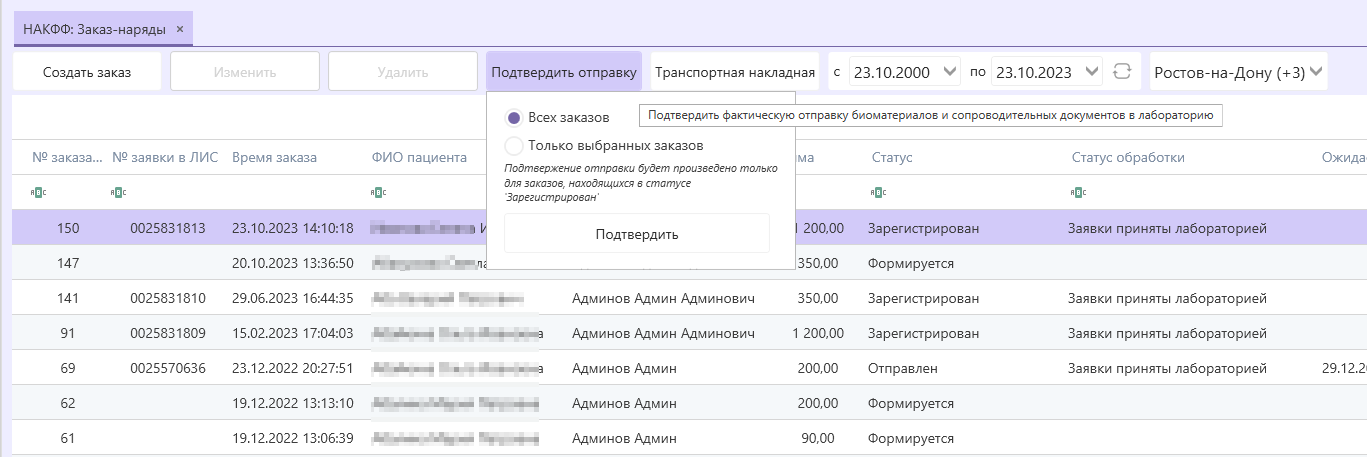1367x457 pixels.
Task: Sort by Время заказа column header
Action: [274, 157]
